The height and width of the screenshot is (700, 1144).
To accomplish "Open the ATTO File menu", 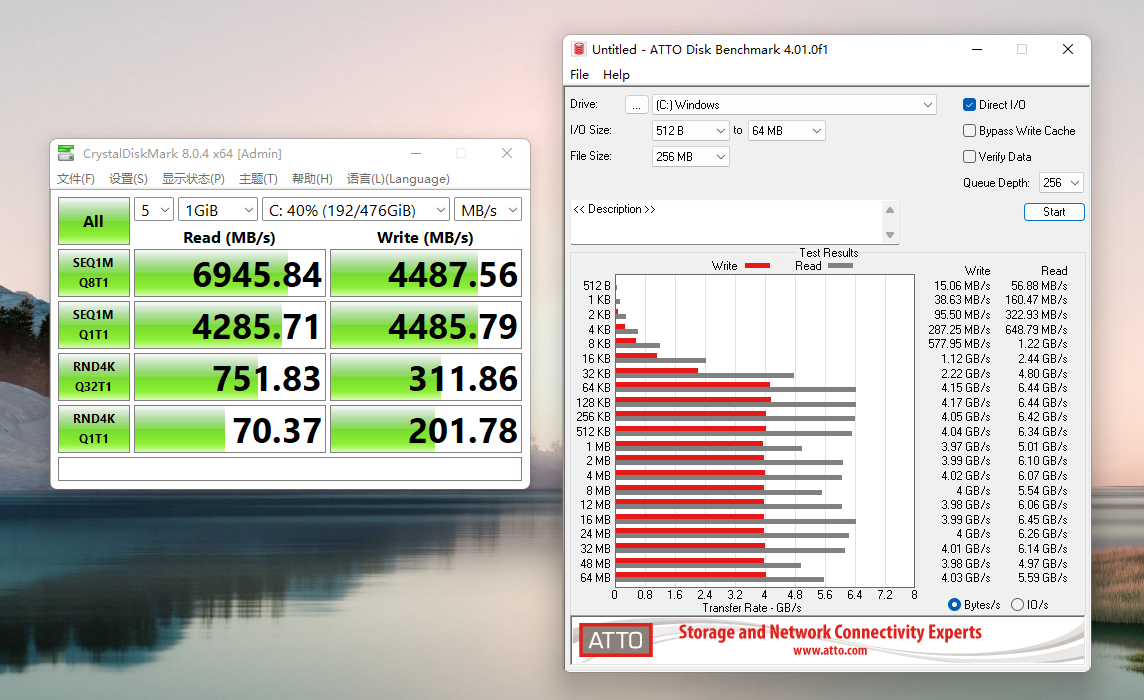I will coord(579,74).
